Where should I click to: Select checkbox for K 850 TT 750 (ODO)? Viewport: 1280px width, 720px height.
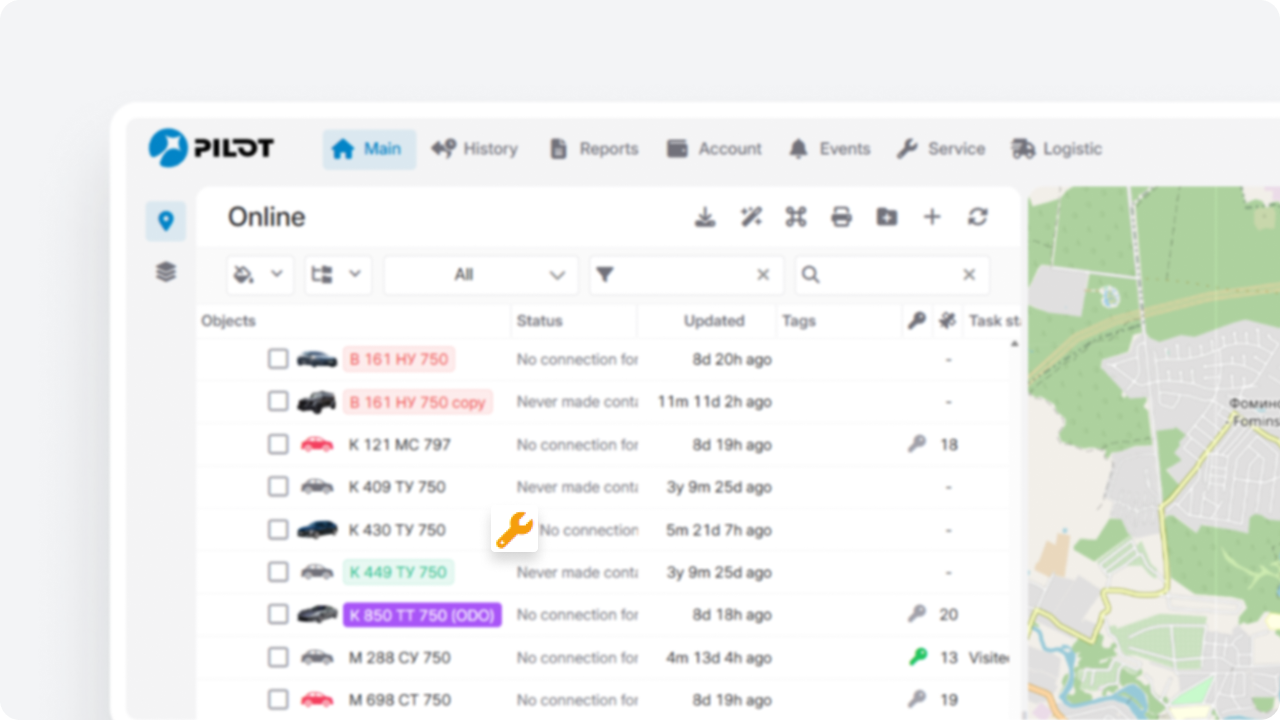(x=278, y=614)
